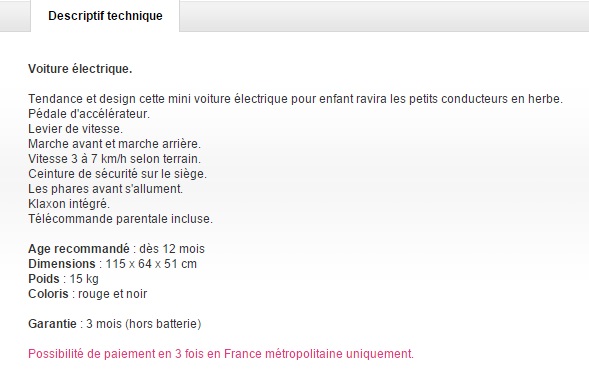Click the Vitesse 3 à 7 km/h line

[x=115, y=159]
